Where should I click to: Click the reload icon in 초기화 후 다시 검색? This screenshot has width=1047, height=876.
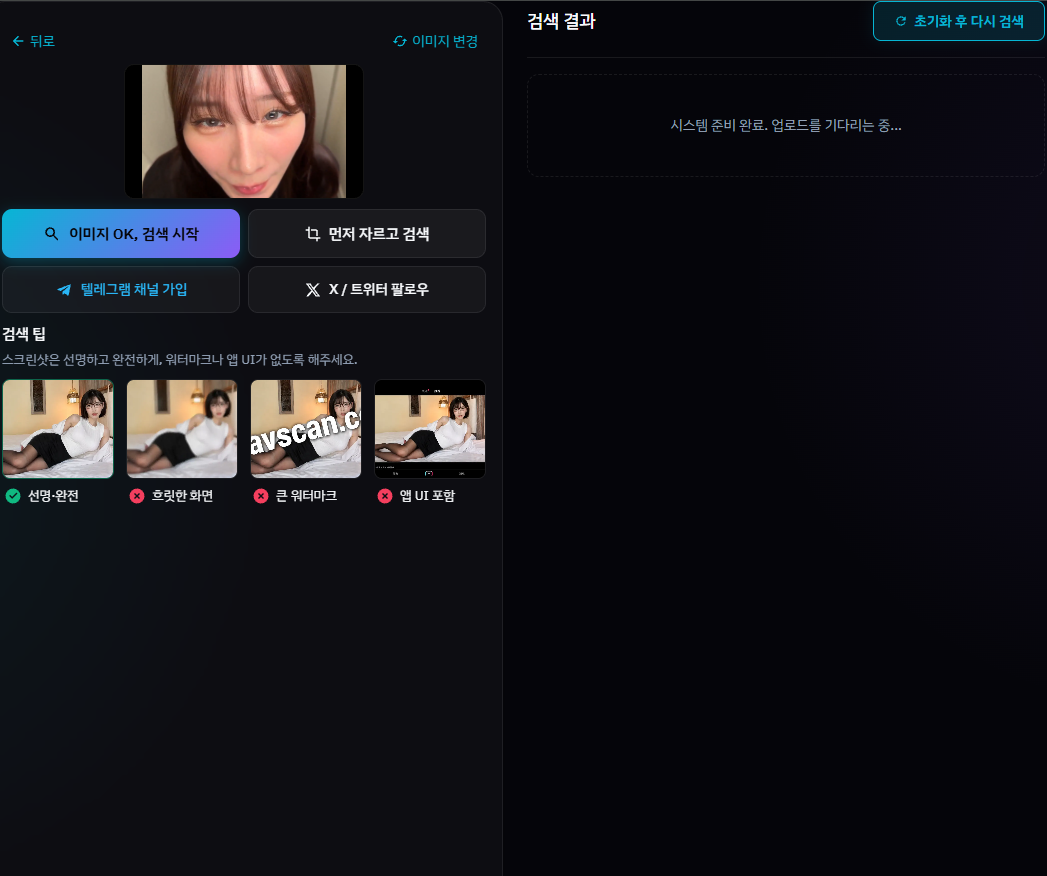(901, 21)
